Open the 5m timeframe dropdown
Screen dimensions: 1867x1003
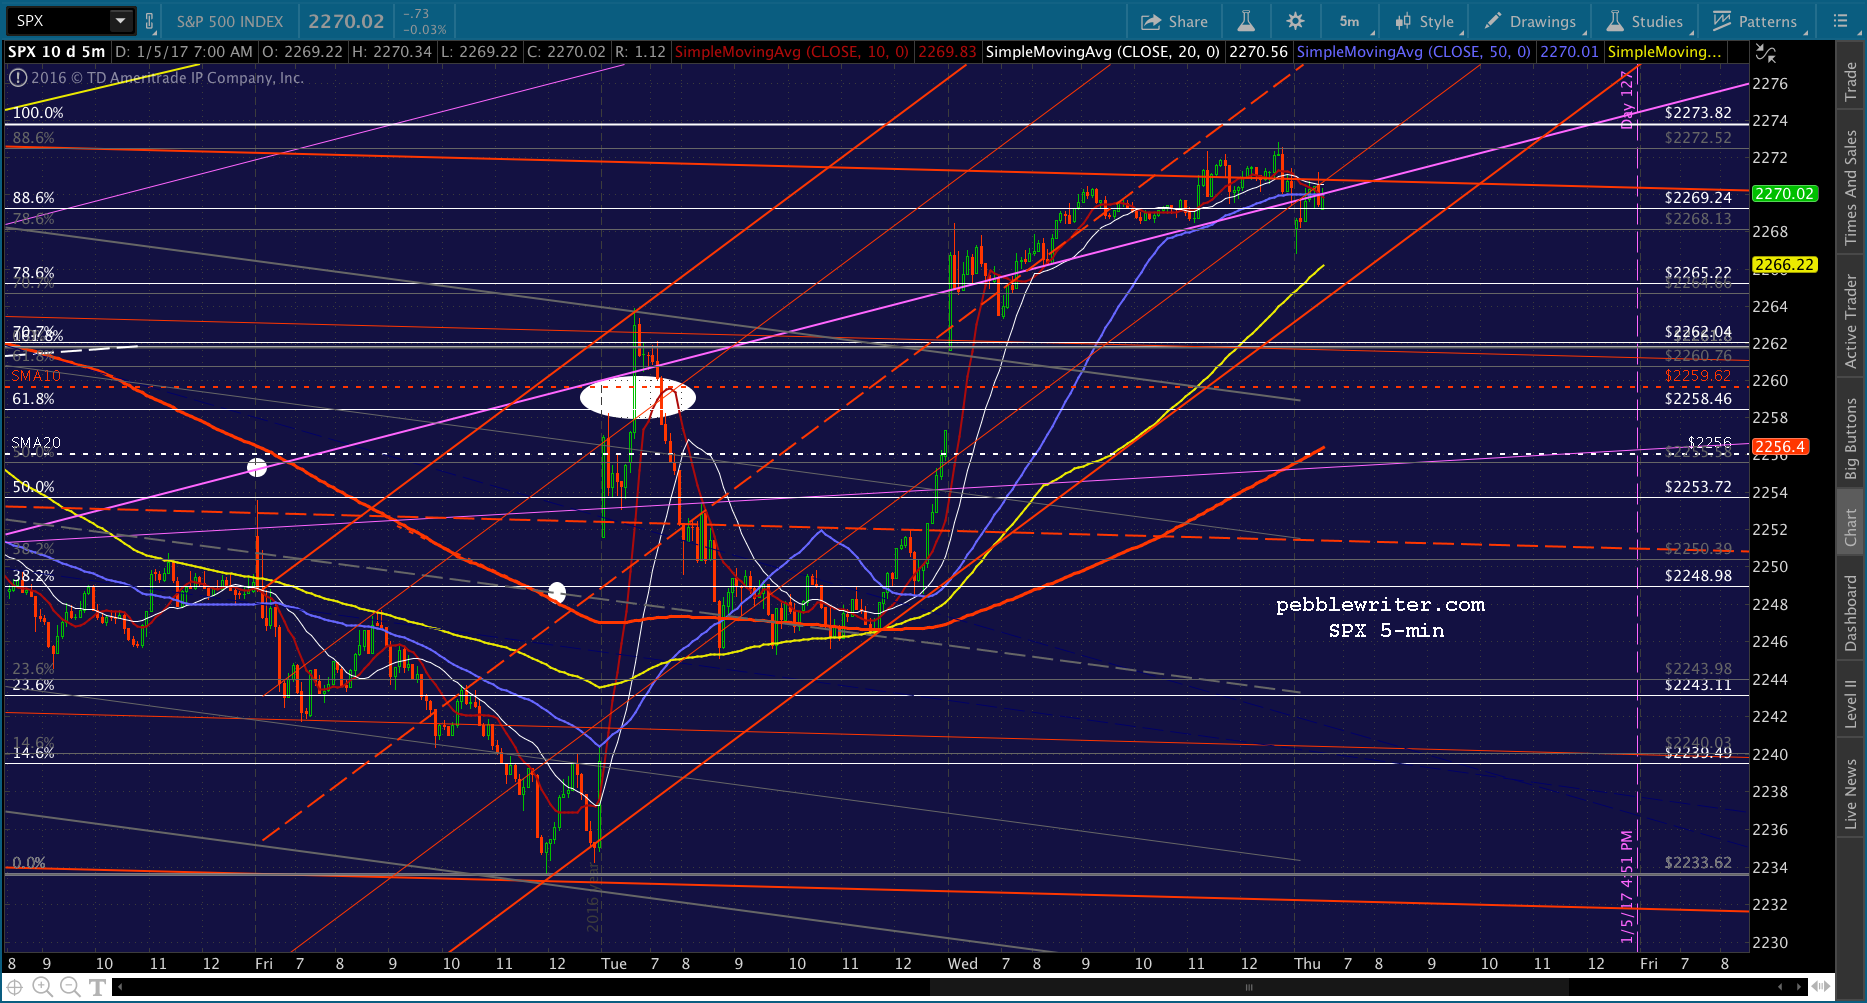point(1351,21)
